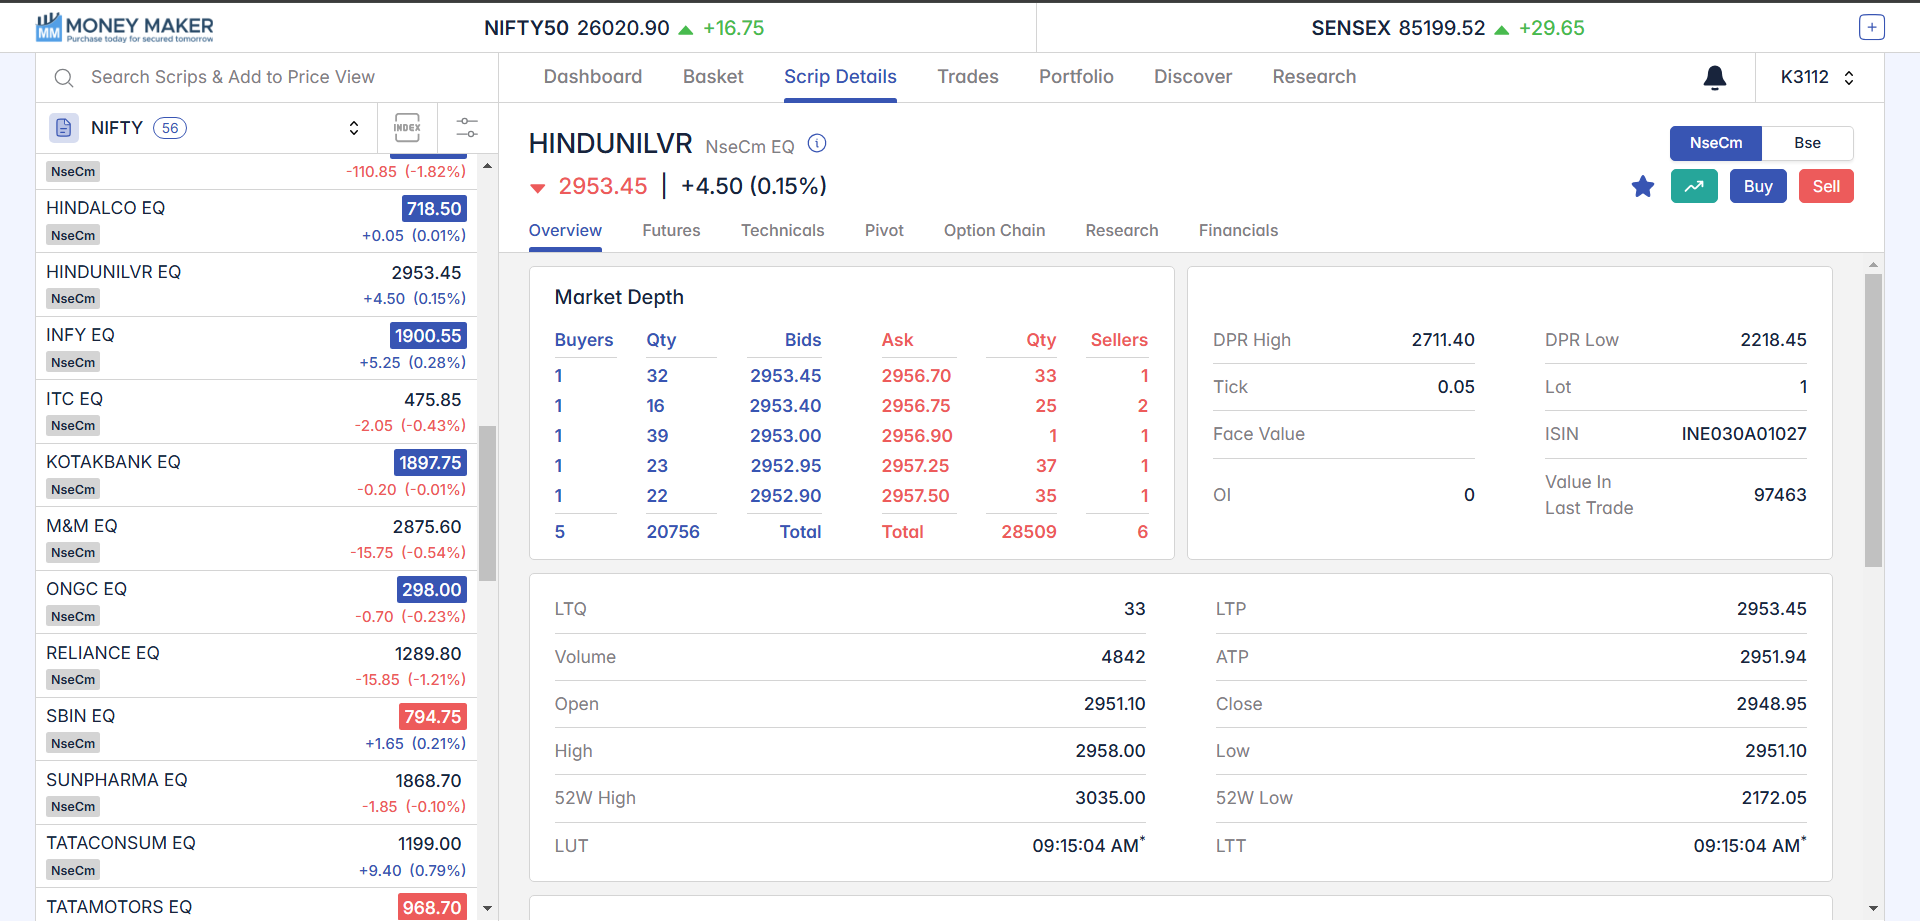Select HINDALCO EQ in watchlist
This screenshot has width=1920, height=921.
point(256,221)
